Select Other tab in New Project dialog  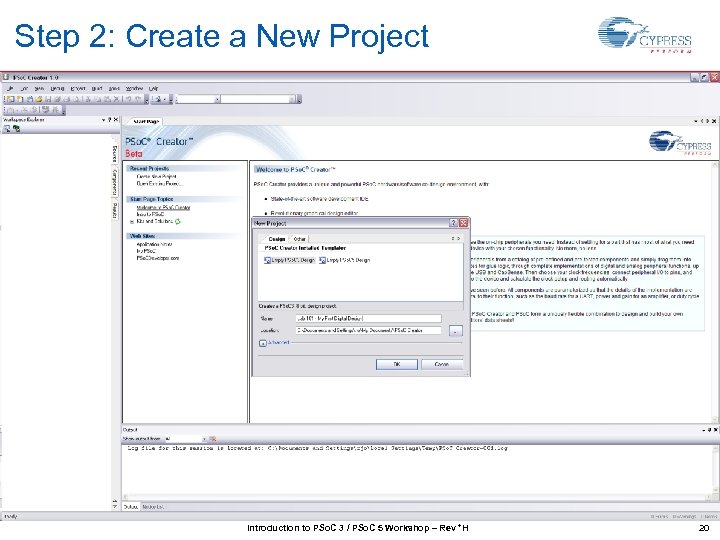(299, 239)
